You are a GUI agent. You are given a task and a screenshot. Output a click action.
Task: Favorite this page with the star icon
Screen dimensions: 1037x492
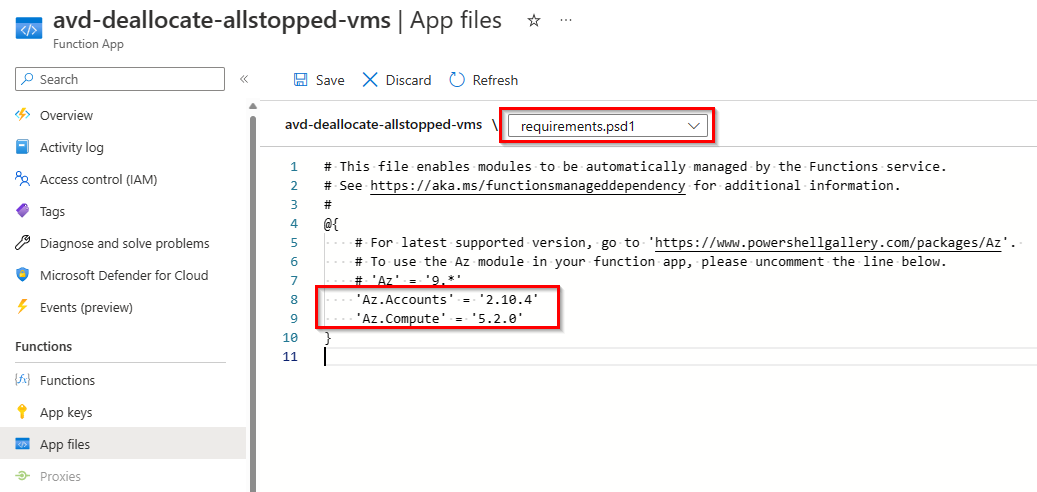[x=534, y=20]
